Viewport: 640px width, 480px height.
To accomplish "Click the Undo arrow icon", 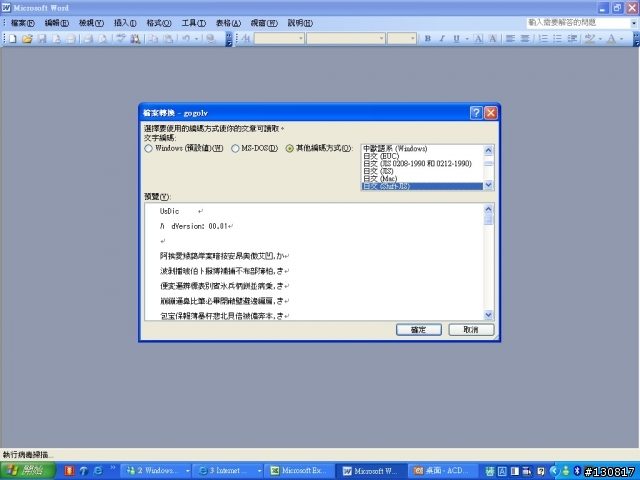I will point(186,39).
